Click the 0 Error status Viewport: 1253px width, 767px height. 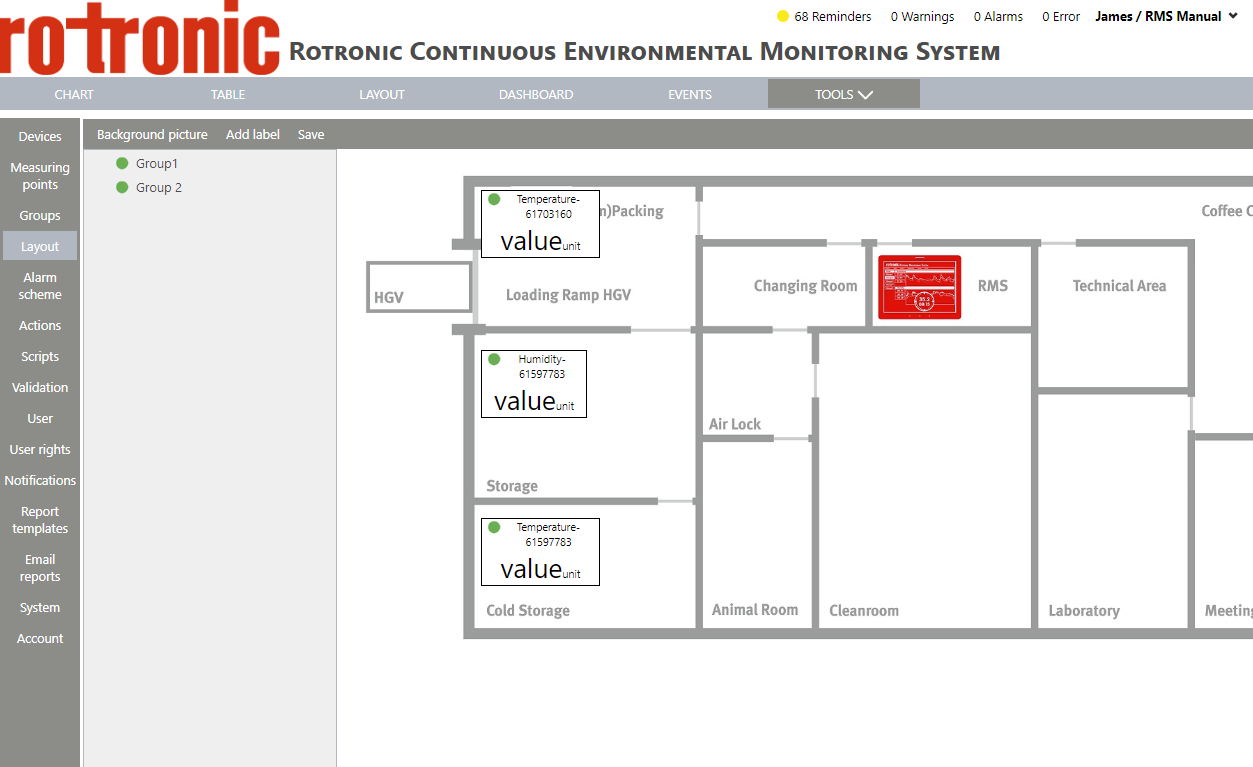(x=1061, y=17)
